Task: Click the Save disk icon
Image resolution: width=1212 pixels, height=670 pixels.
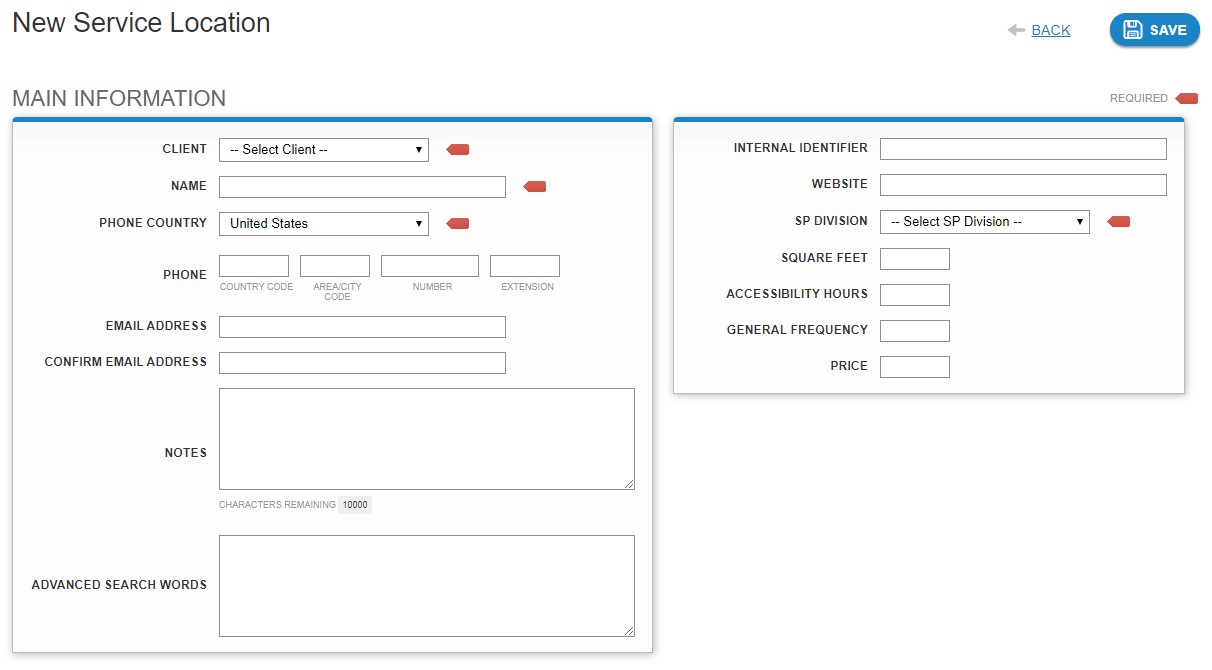Action: pyautogui.click(x=1133, y=29)
